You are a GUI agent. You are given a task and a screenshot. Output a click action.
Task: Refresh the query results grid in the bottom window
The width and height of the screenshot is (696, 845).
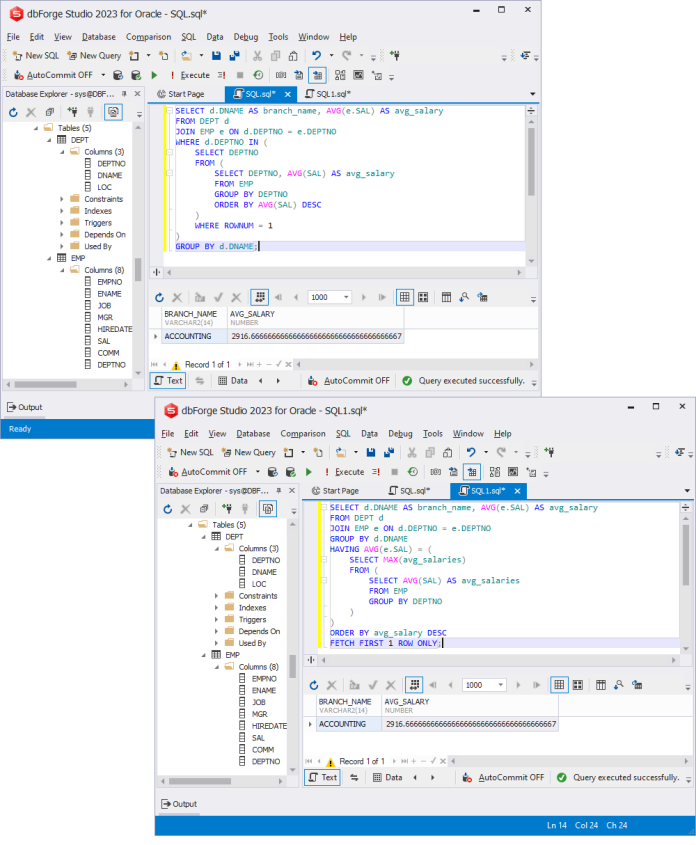click(314, 685)
